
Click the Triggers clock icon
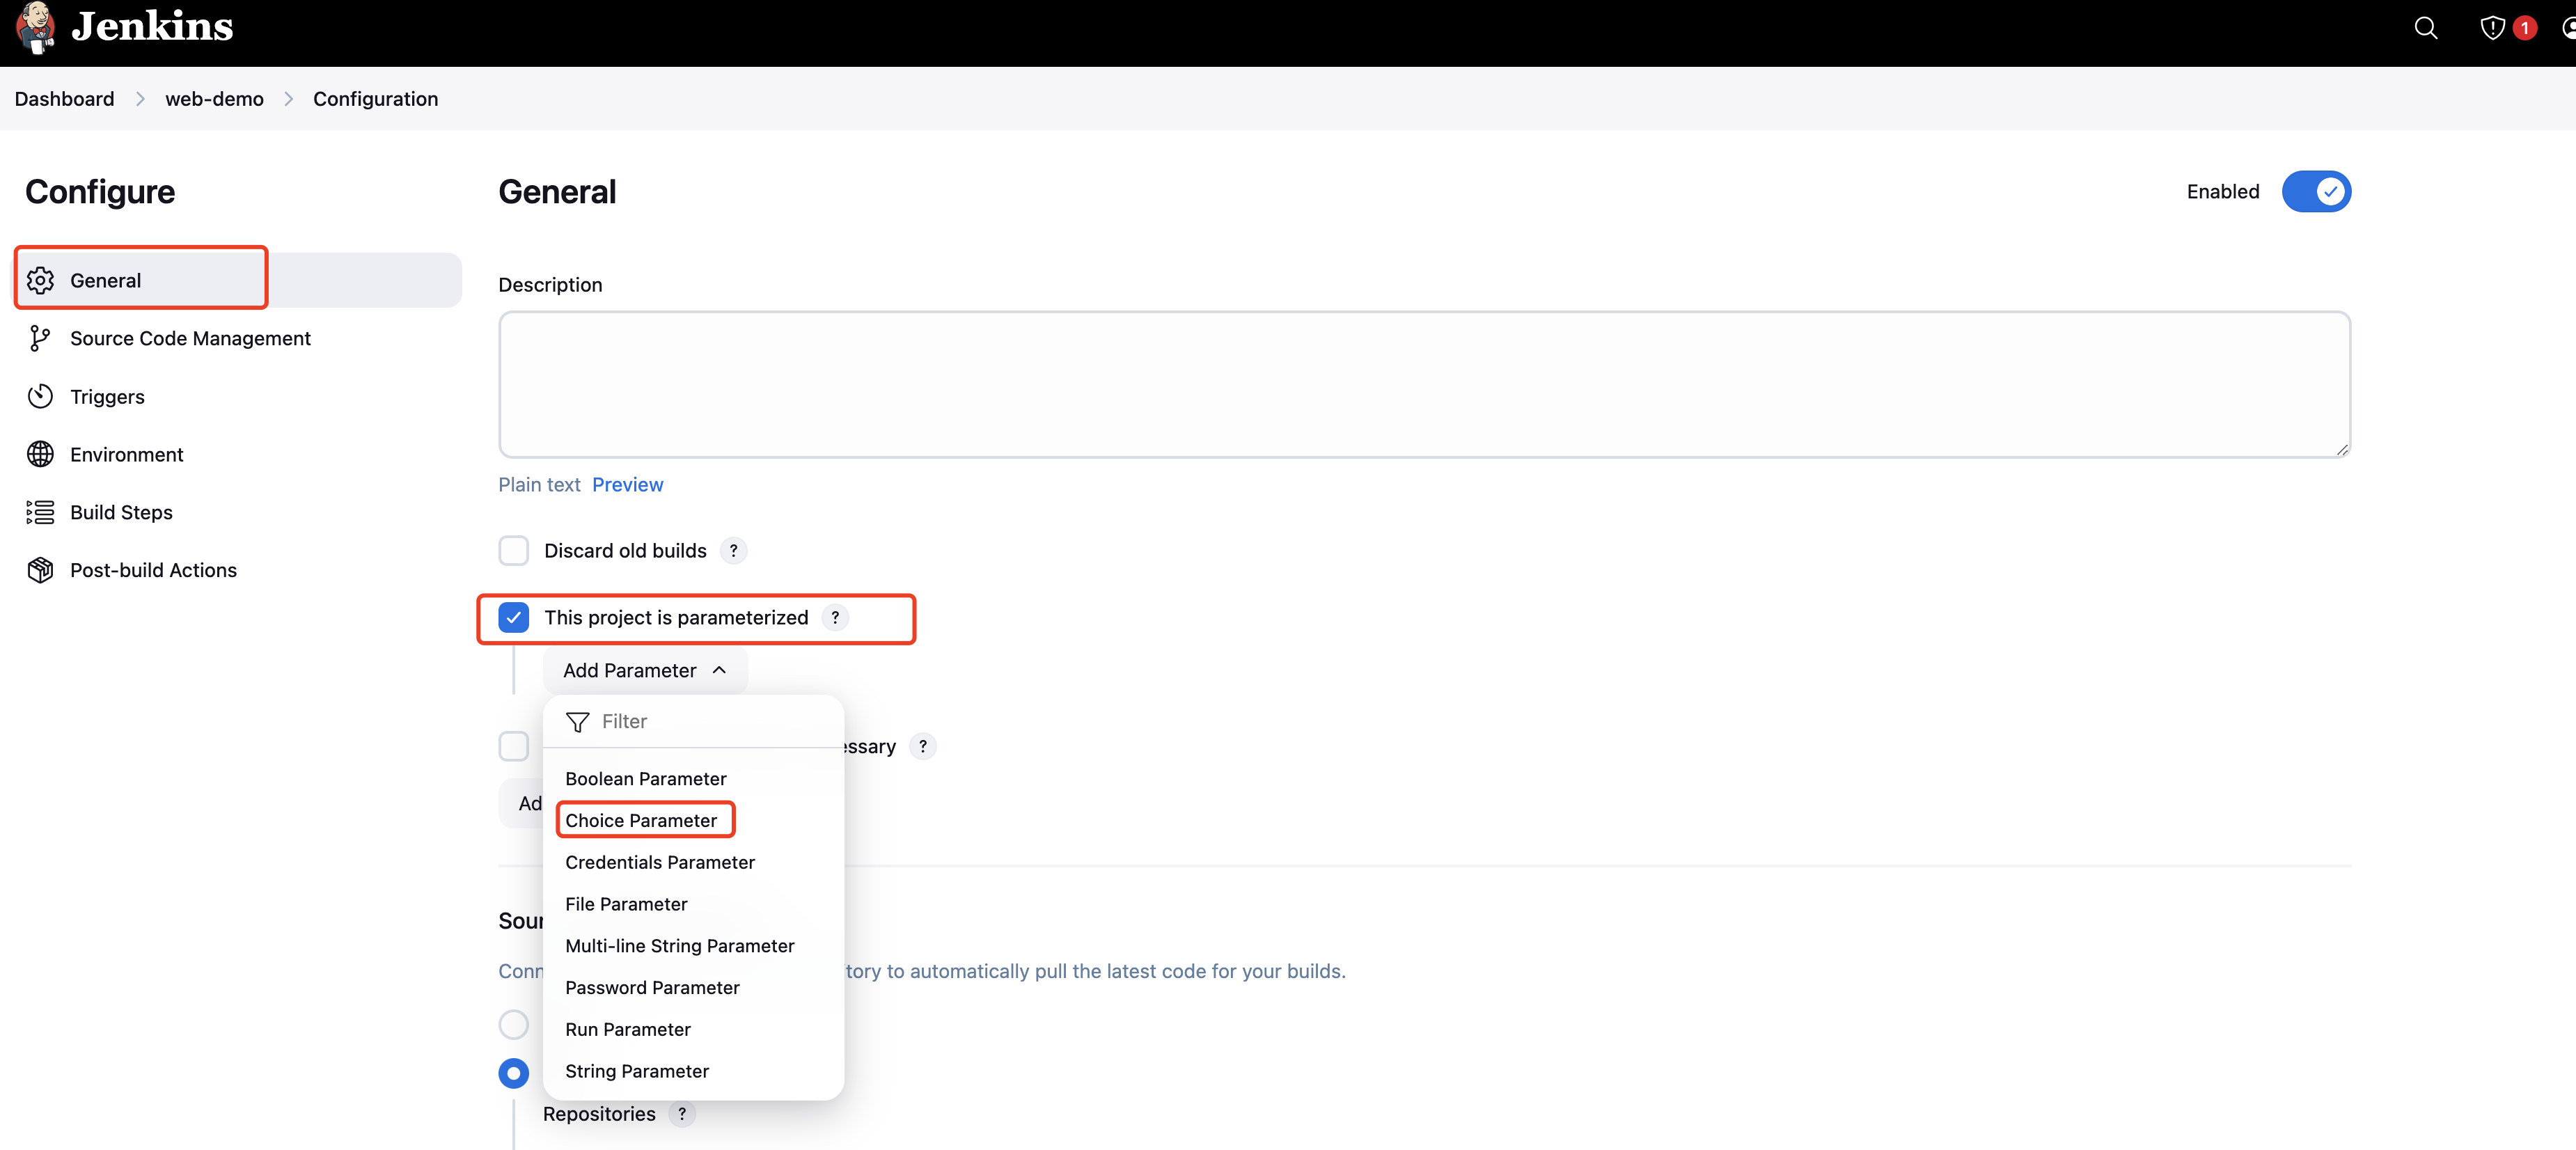40,397
